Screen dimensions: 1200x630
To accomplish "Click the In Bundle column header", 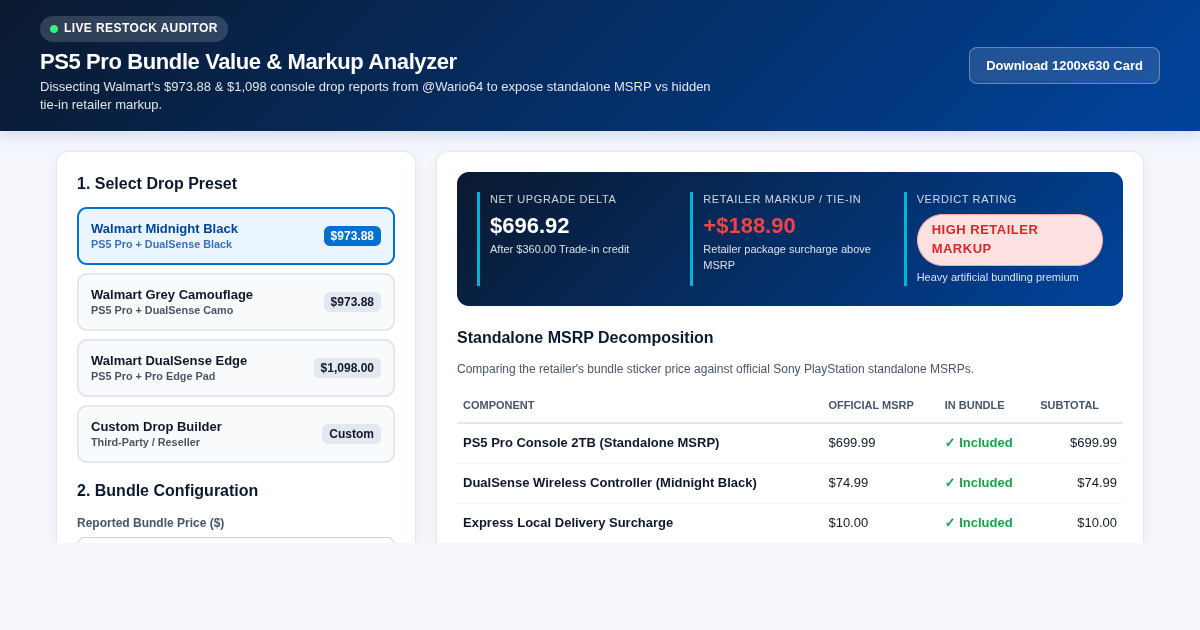I will click(975, 405).
